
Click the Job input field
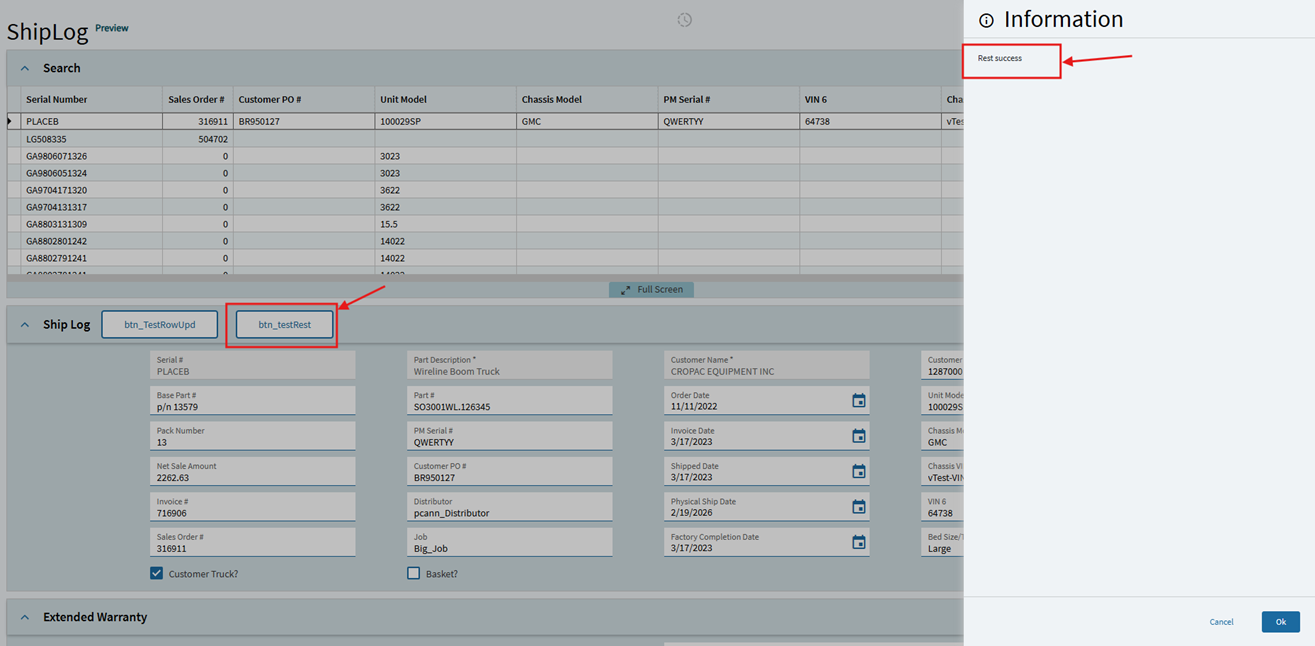(509, 542)
